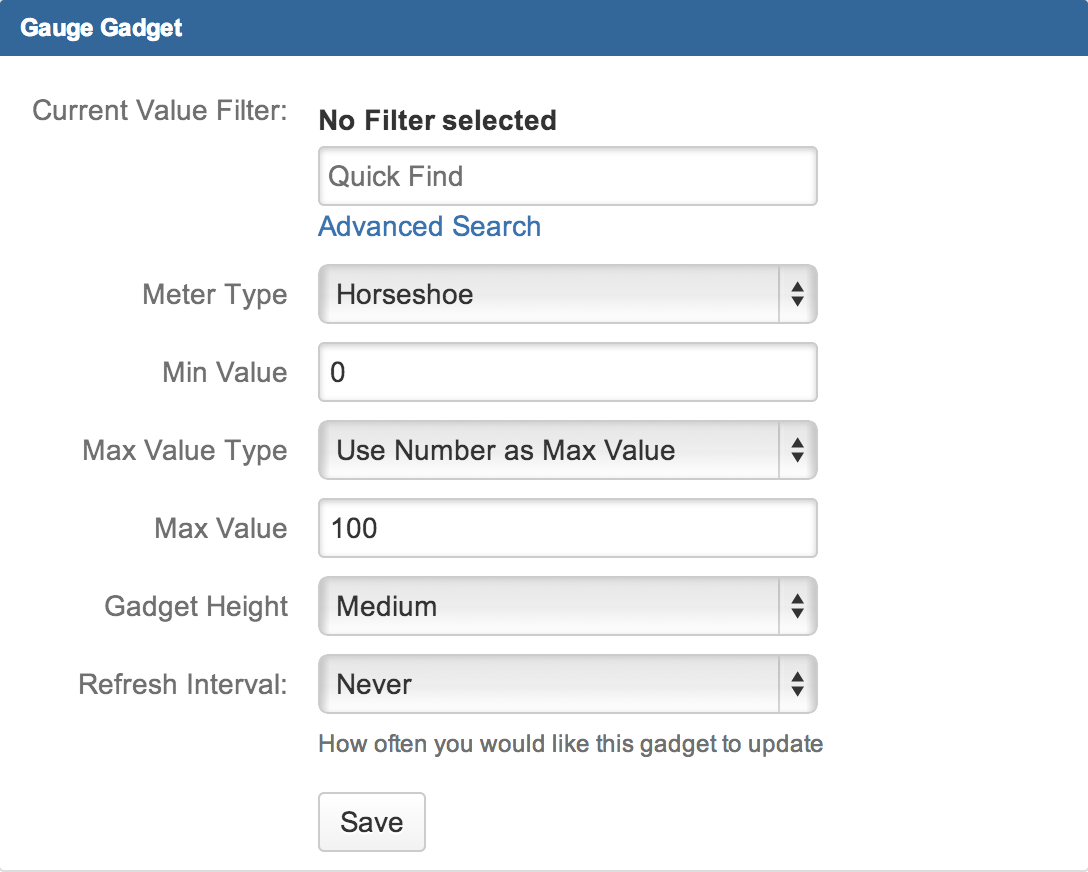This screenshot has height=872, width=1088.
Task: Click the arrows icon on Max Value Type
Action: [x=797, y=451]
